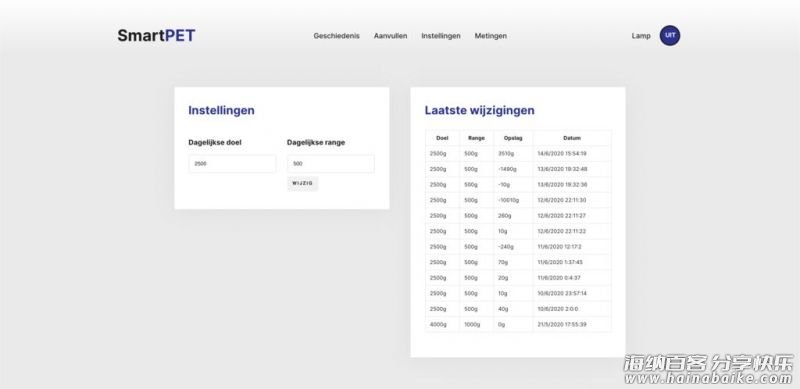Go to the Aanvullen page
This screenshot has width=800, height=389.
tap(390, 36)
